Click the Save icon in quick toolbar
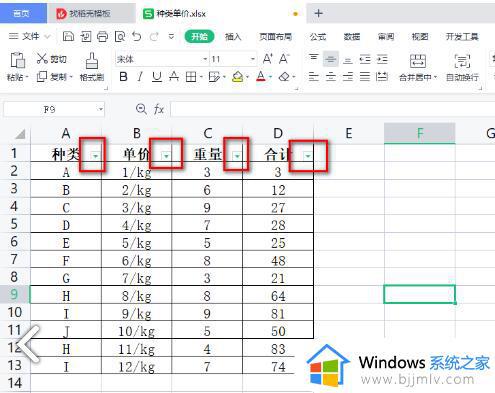 [68, 36]
